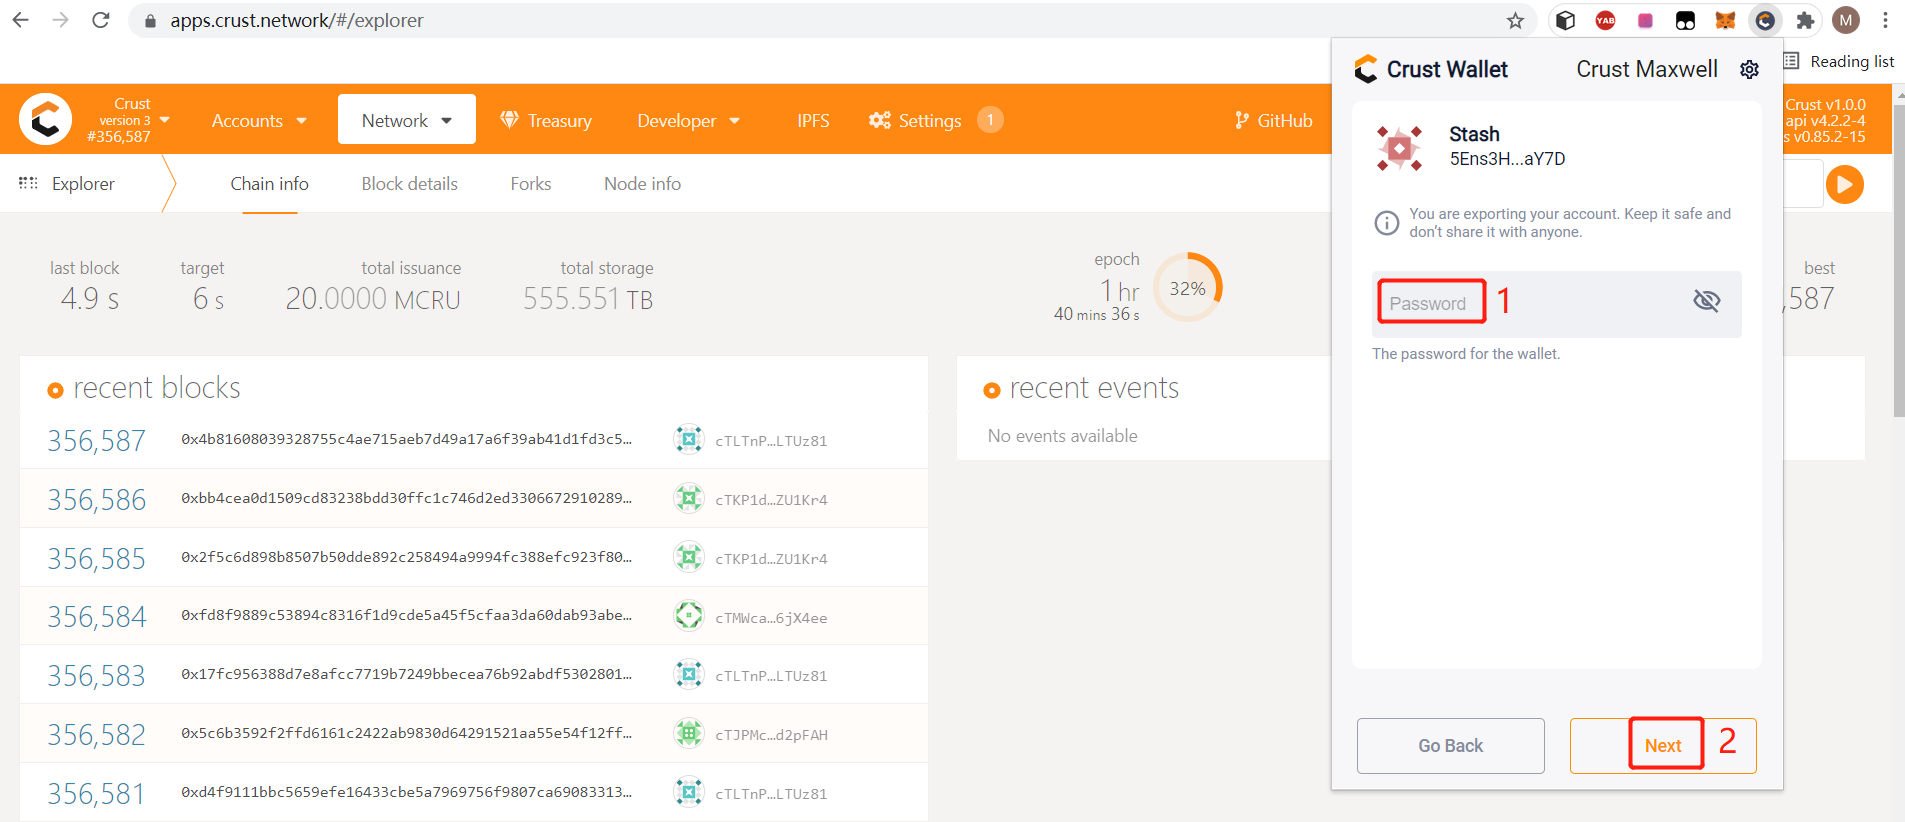1905x822 pixels.
Task: Open the Reading list
Action: pos(1840,62)
